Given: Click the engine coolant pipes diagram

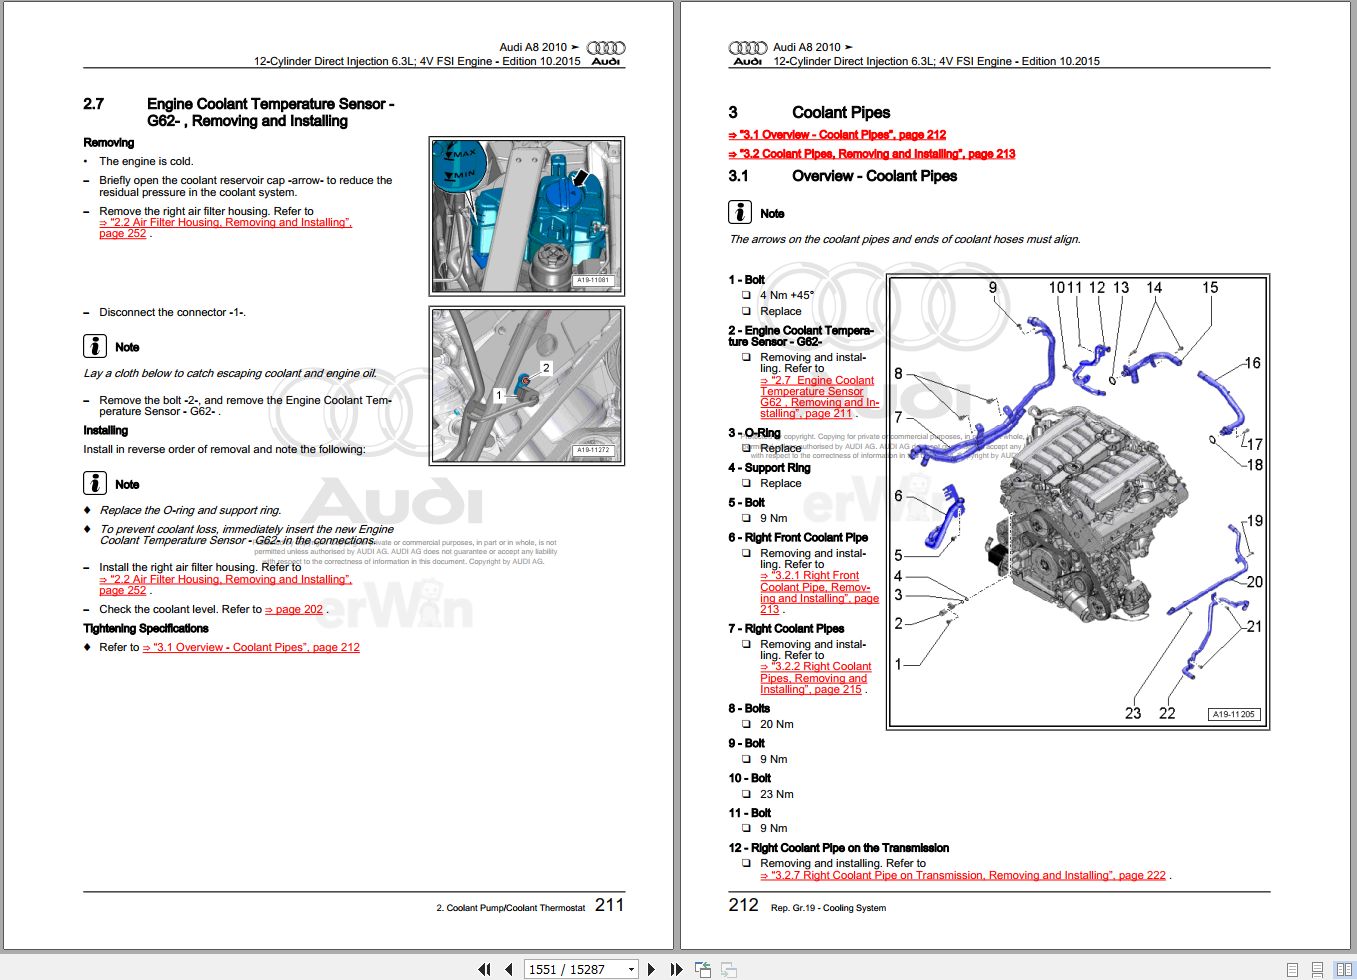Looking at the screenshot, I should 1078,502.
